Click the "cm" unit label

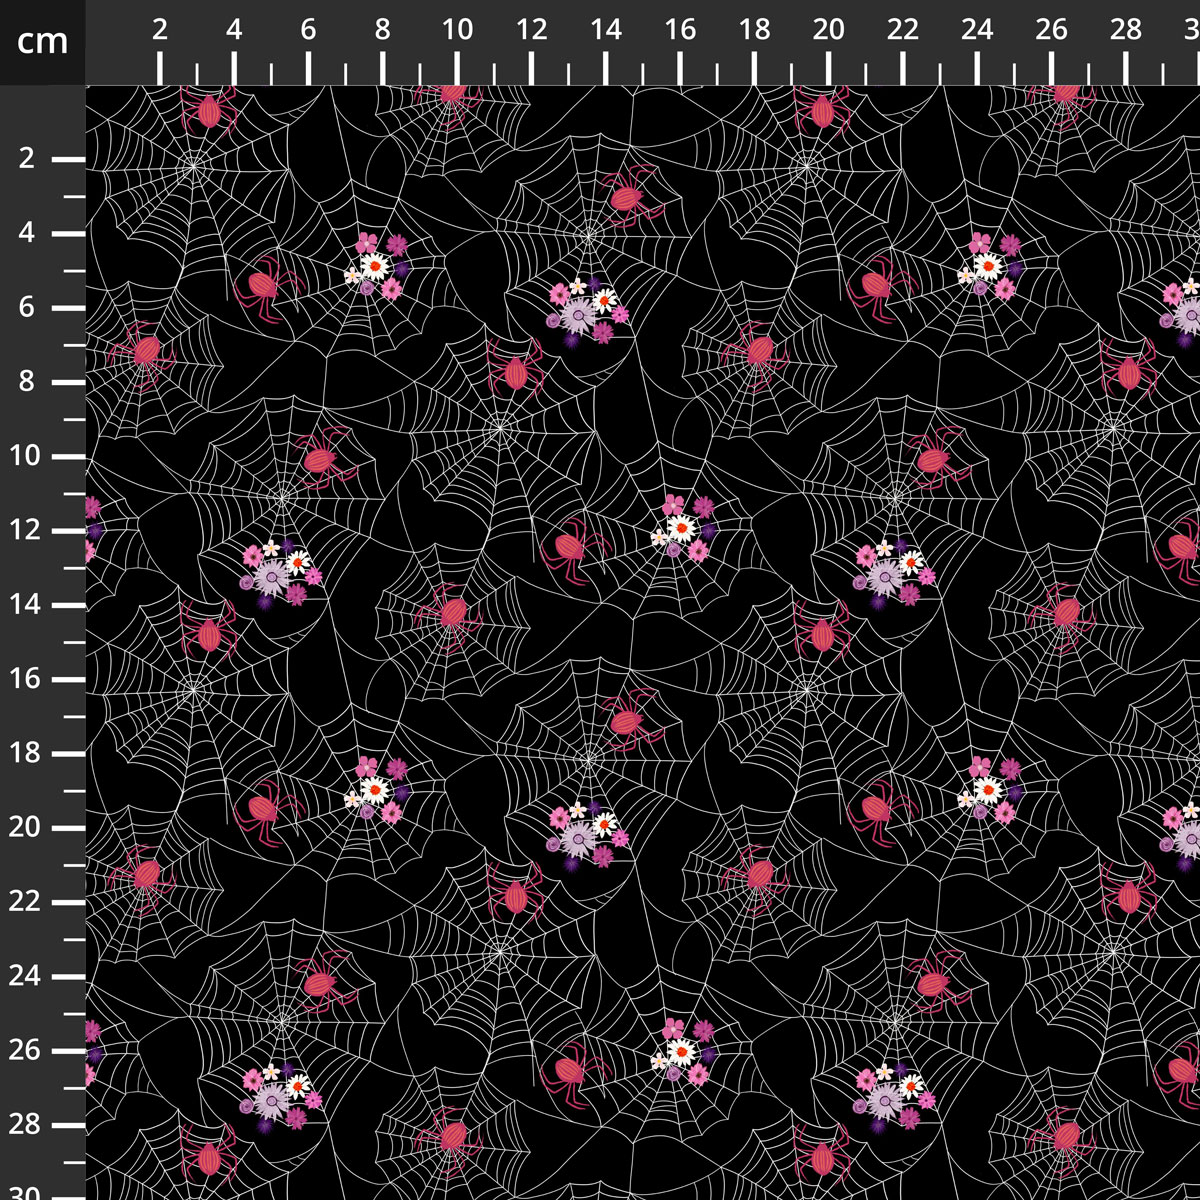click(x=43, y=42)
